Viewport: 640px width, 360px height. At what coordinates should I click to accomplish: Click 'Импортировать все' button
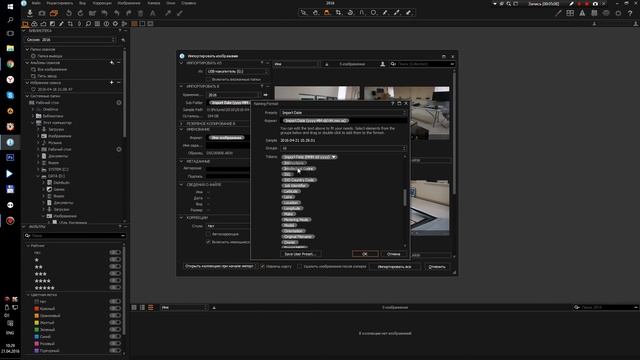[x=394, y=267]
